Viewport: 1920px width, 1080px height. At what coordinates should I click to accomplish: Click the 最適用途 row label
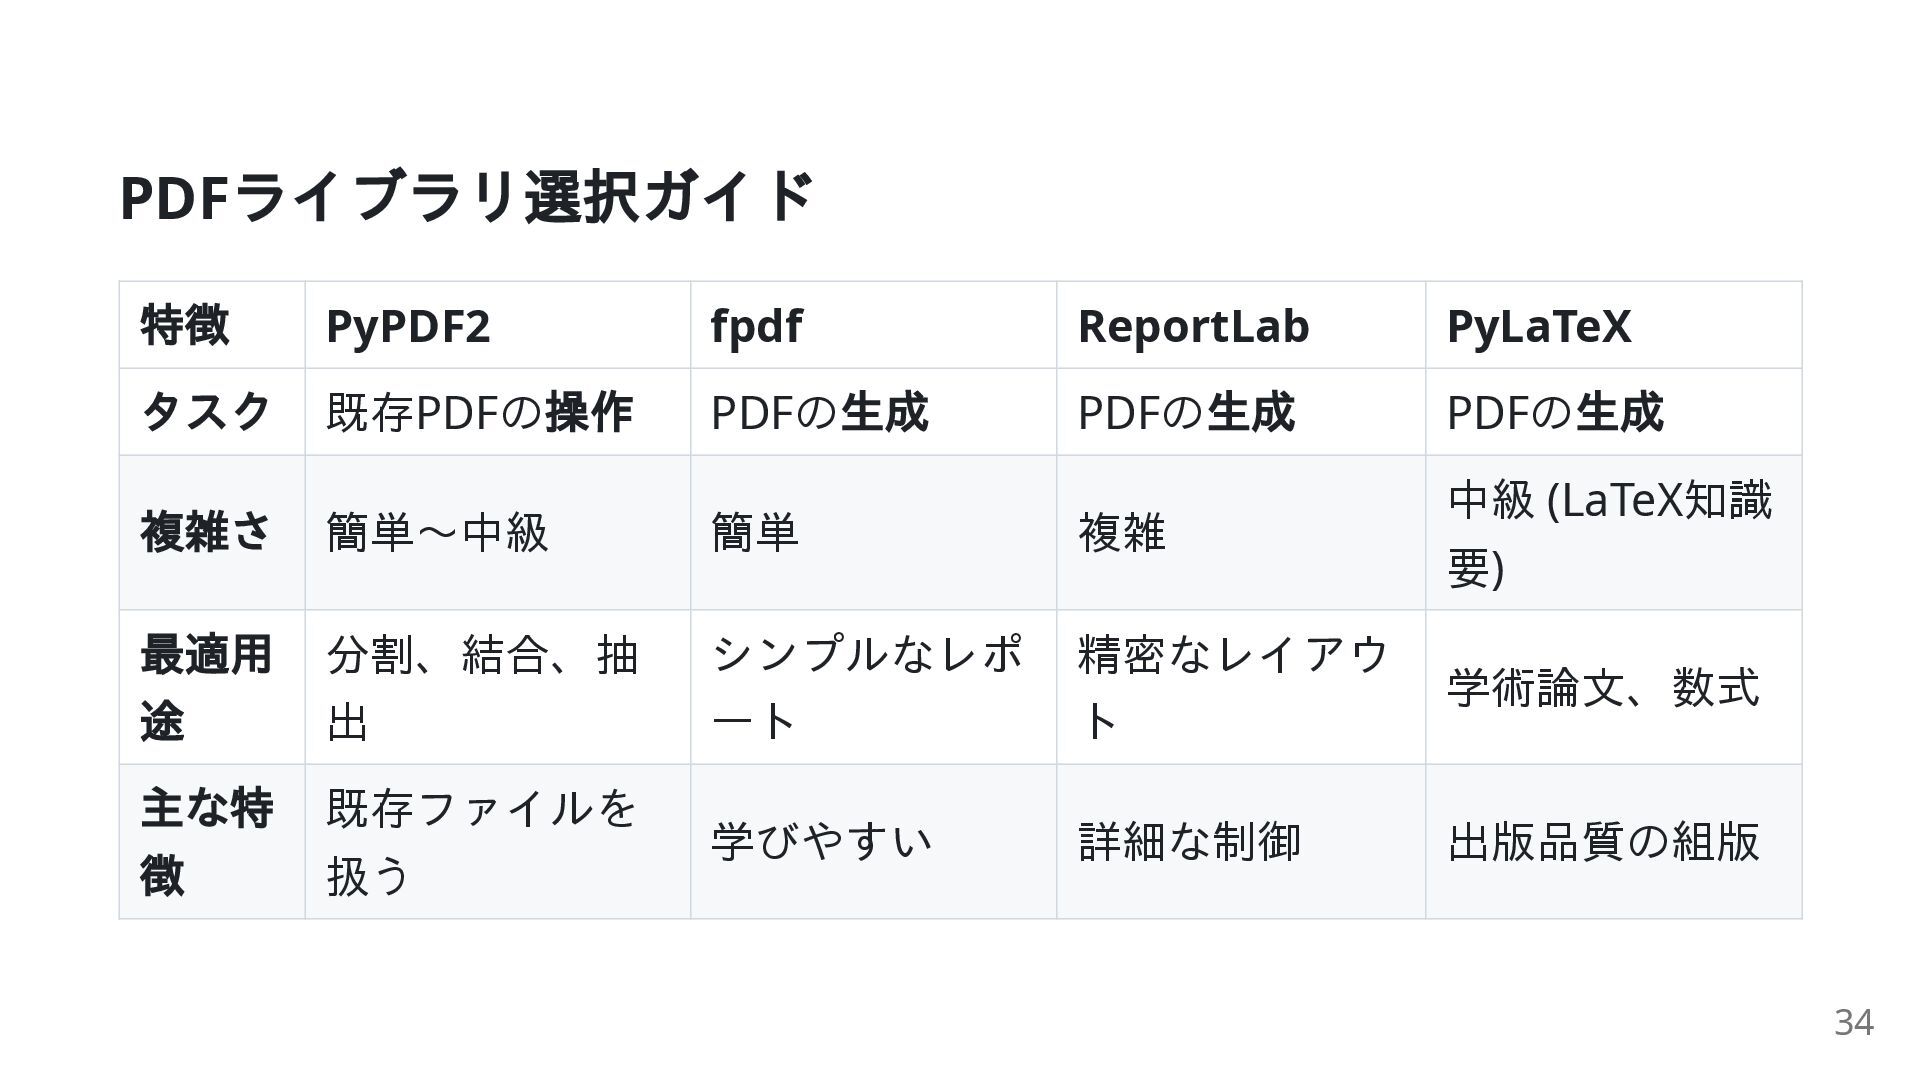pos(206,687)
